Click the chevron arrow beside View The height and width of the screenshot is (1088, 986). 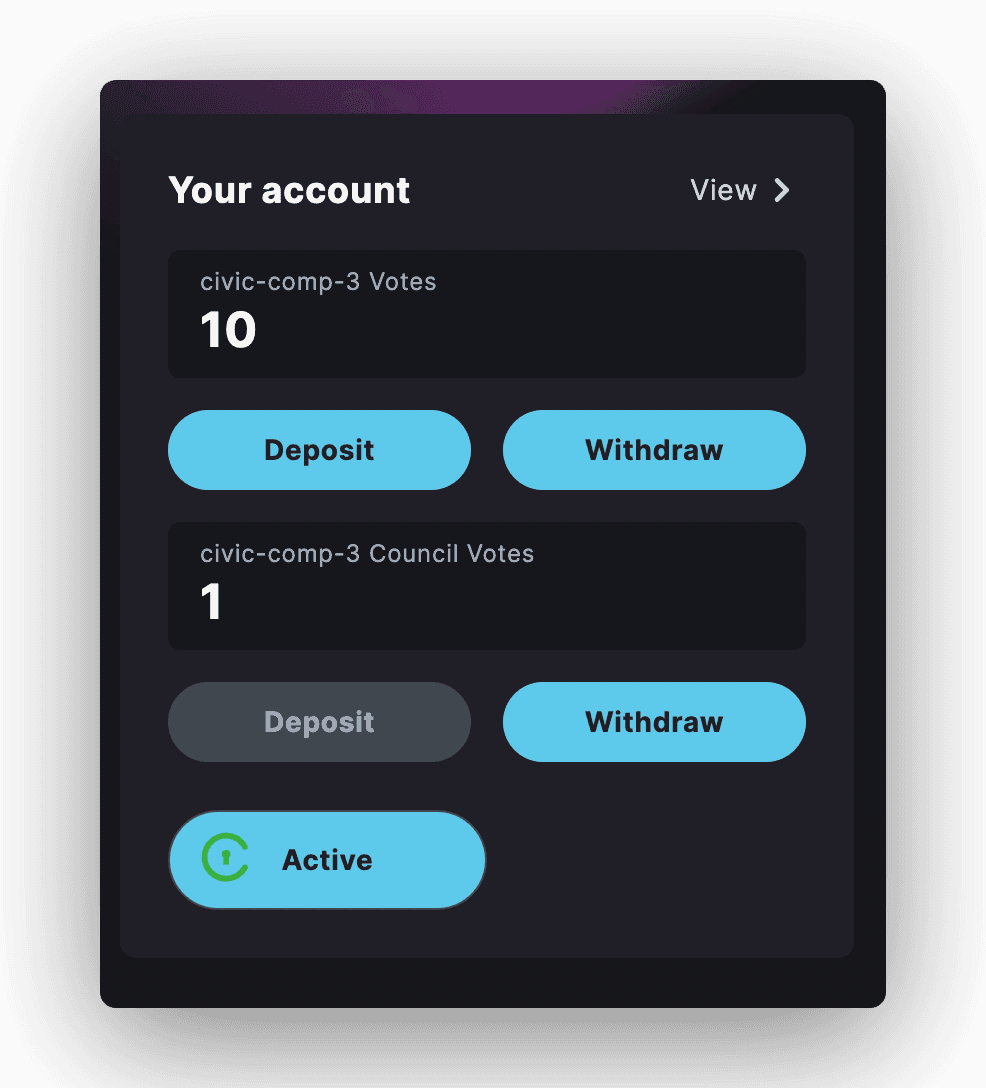[782, 190]
